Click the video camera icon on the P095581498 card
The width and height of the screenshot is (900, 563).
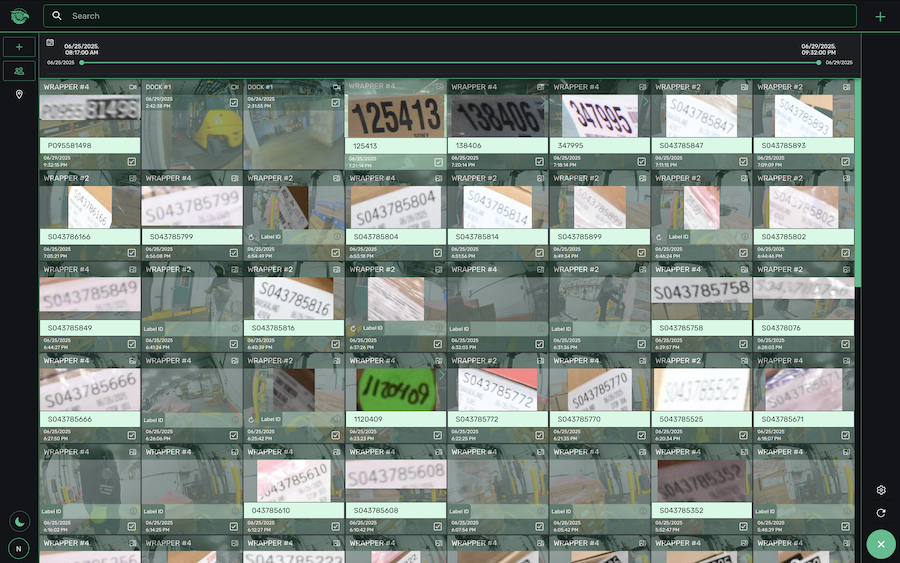[133, 87]
